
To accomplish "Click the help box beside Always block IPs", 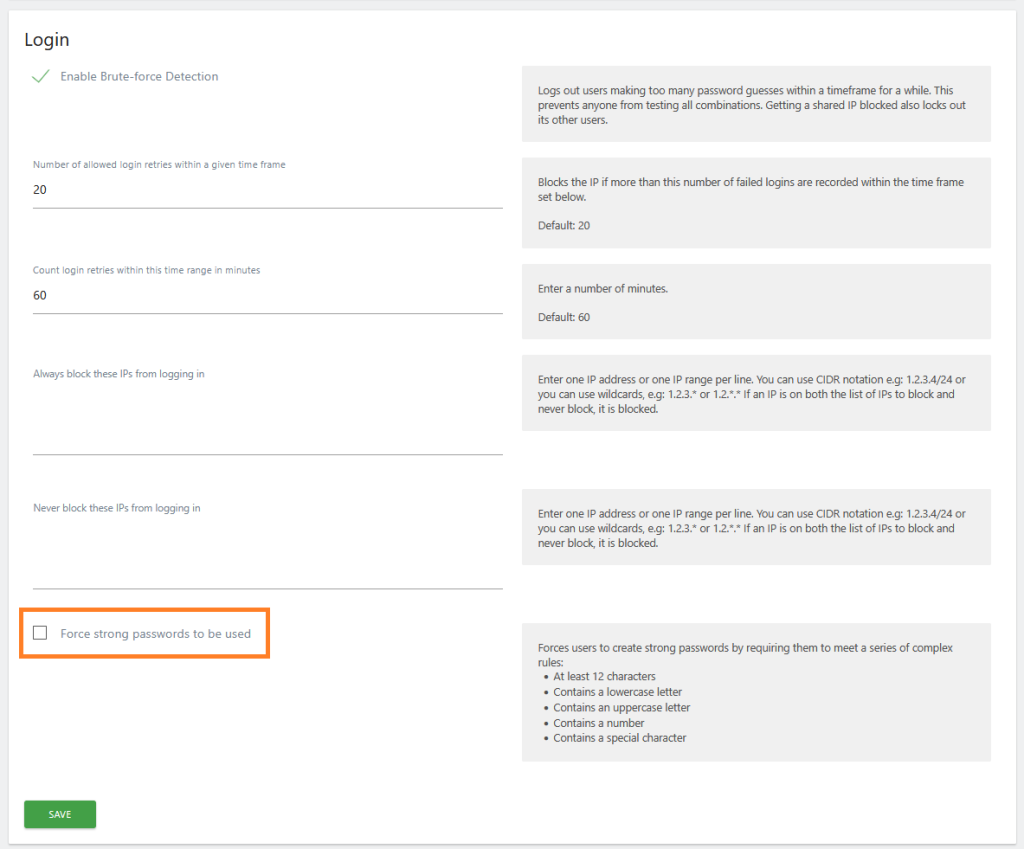I will (755, 393).
